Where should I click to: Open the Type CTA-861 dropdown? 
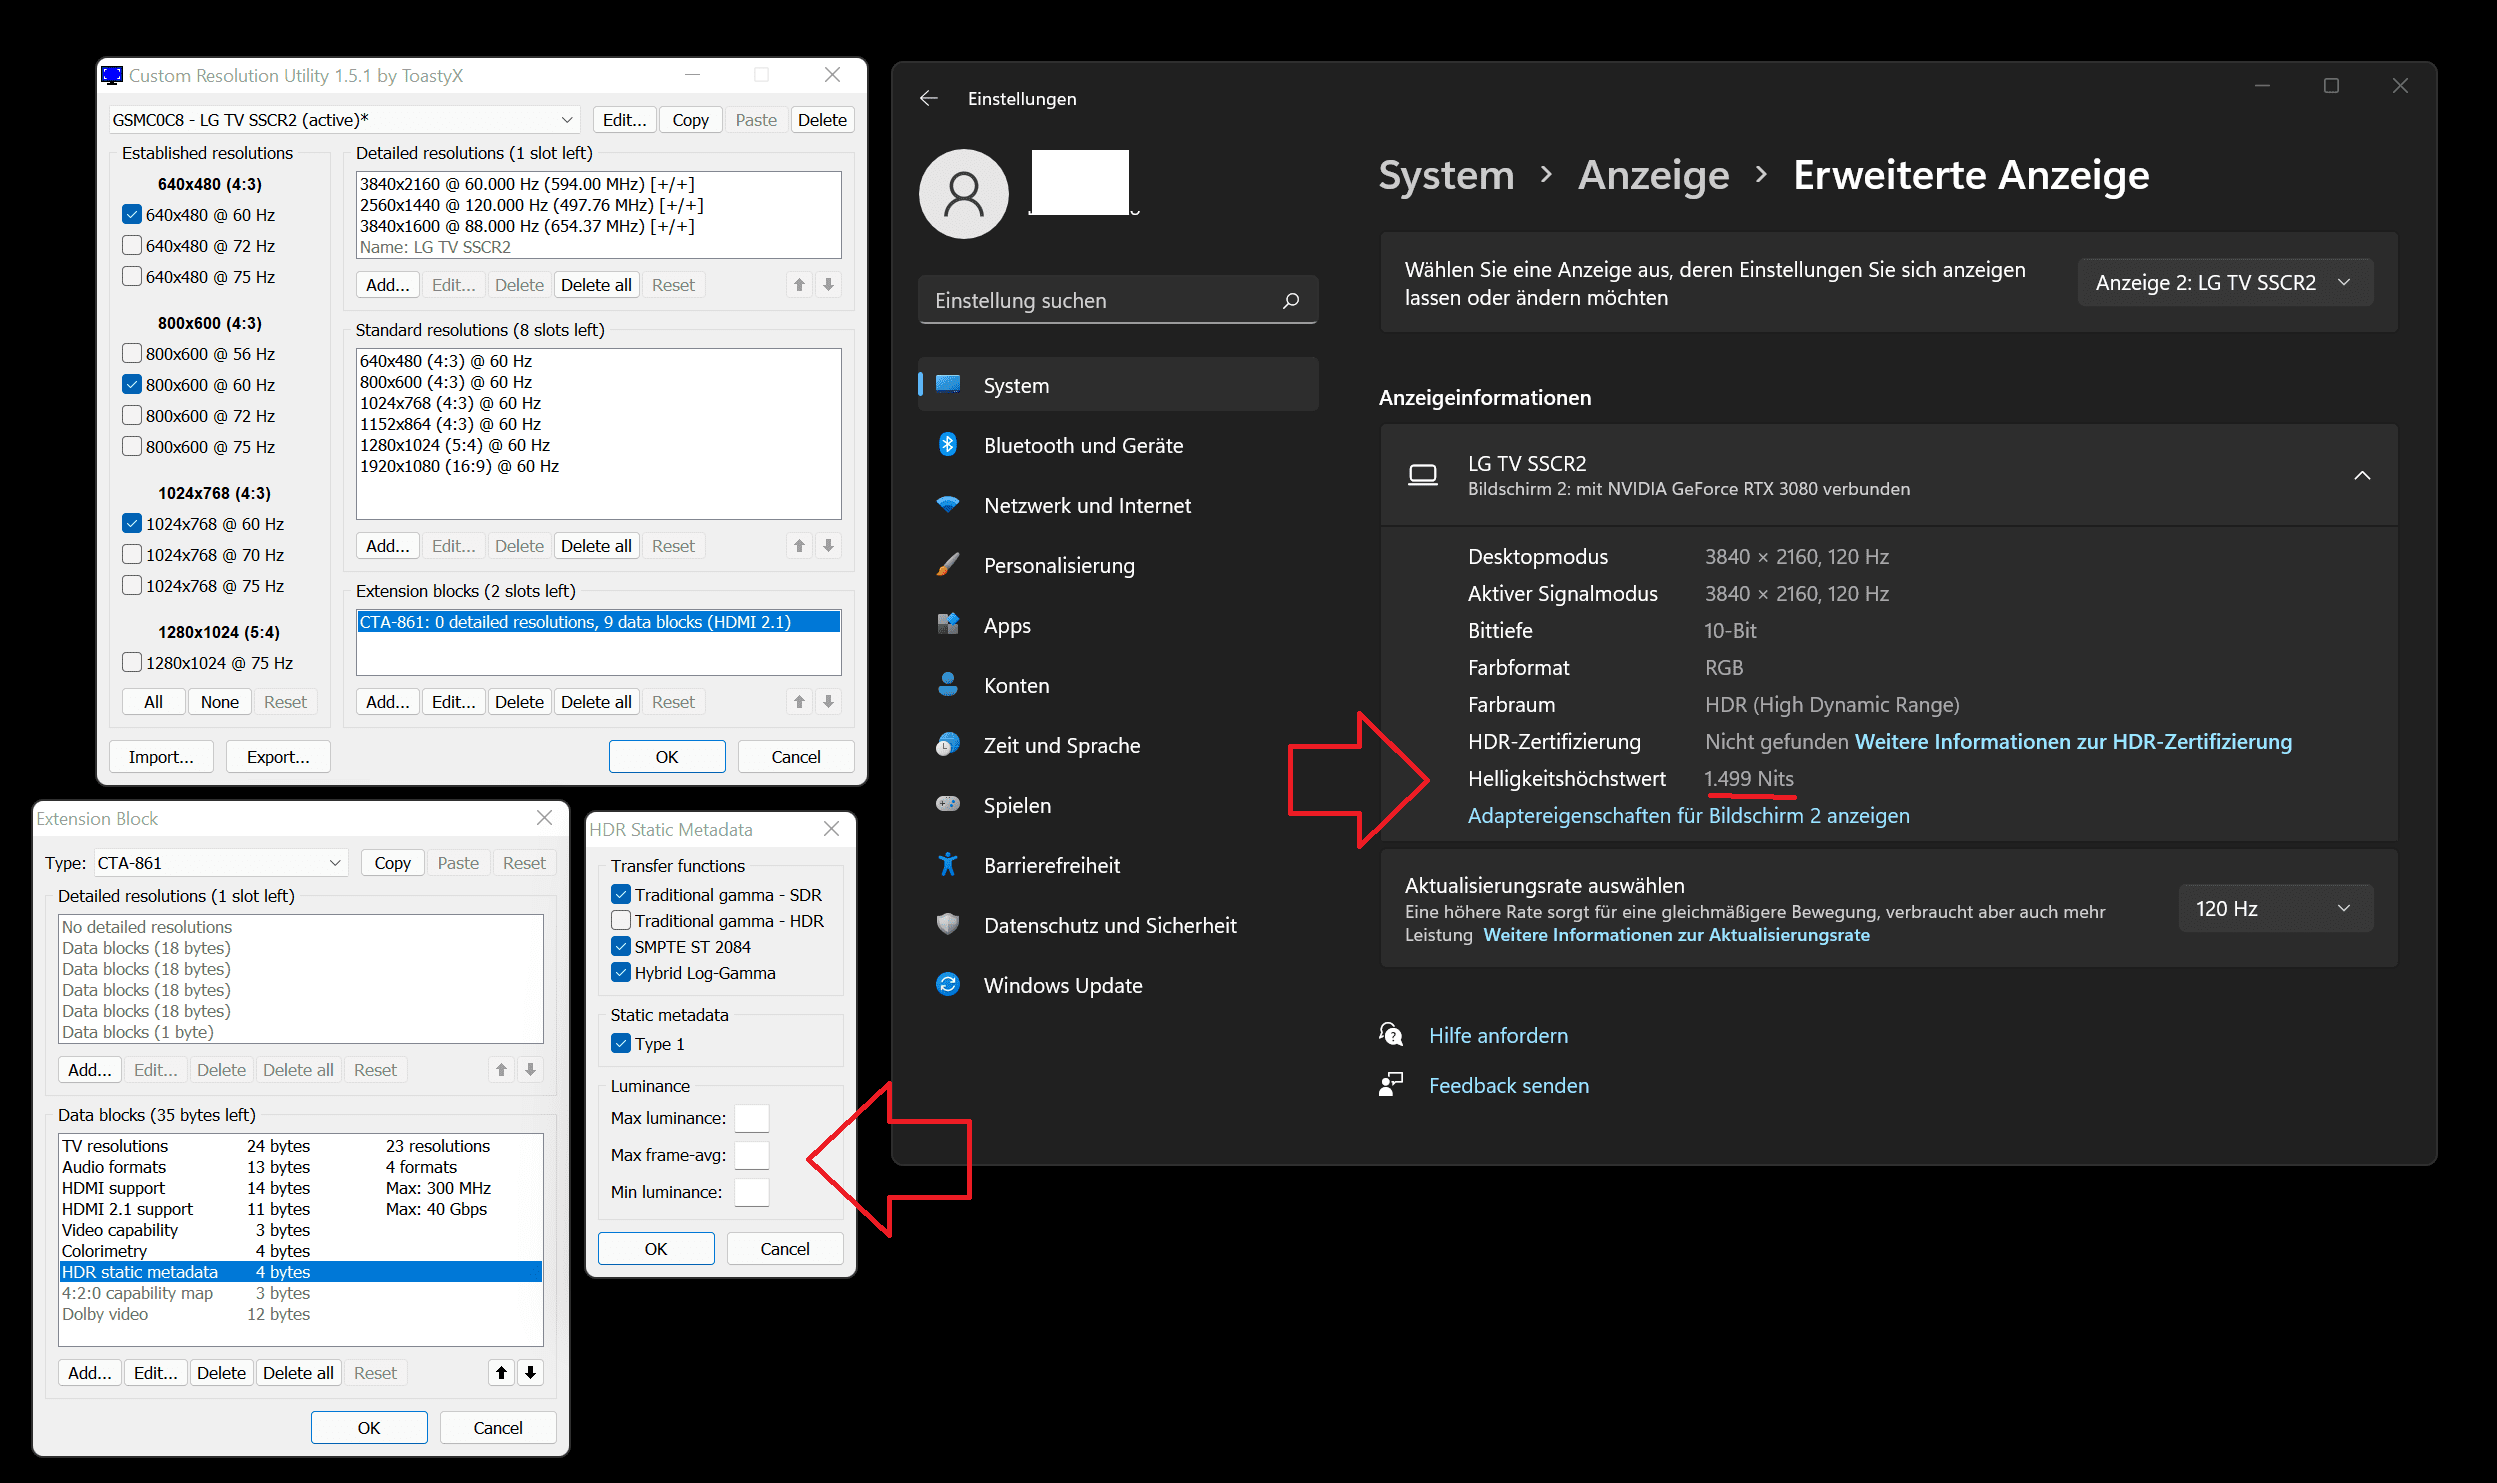(220, 863)
